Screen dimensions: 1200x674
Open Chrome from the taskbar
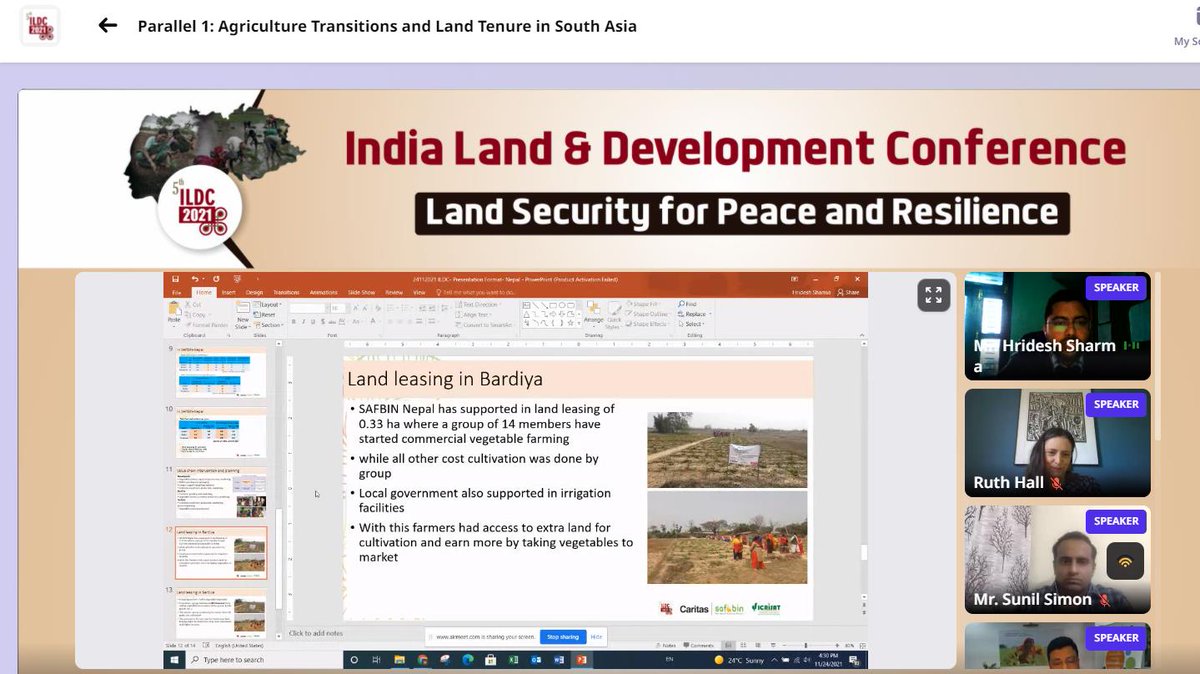pos(423,660)
